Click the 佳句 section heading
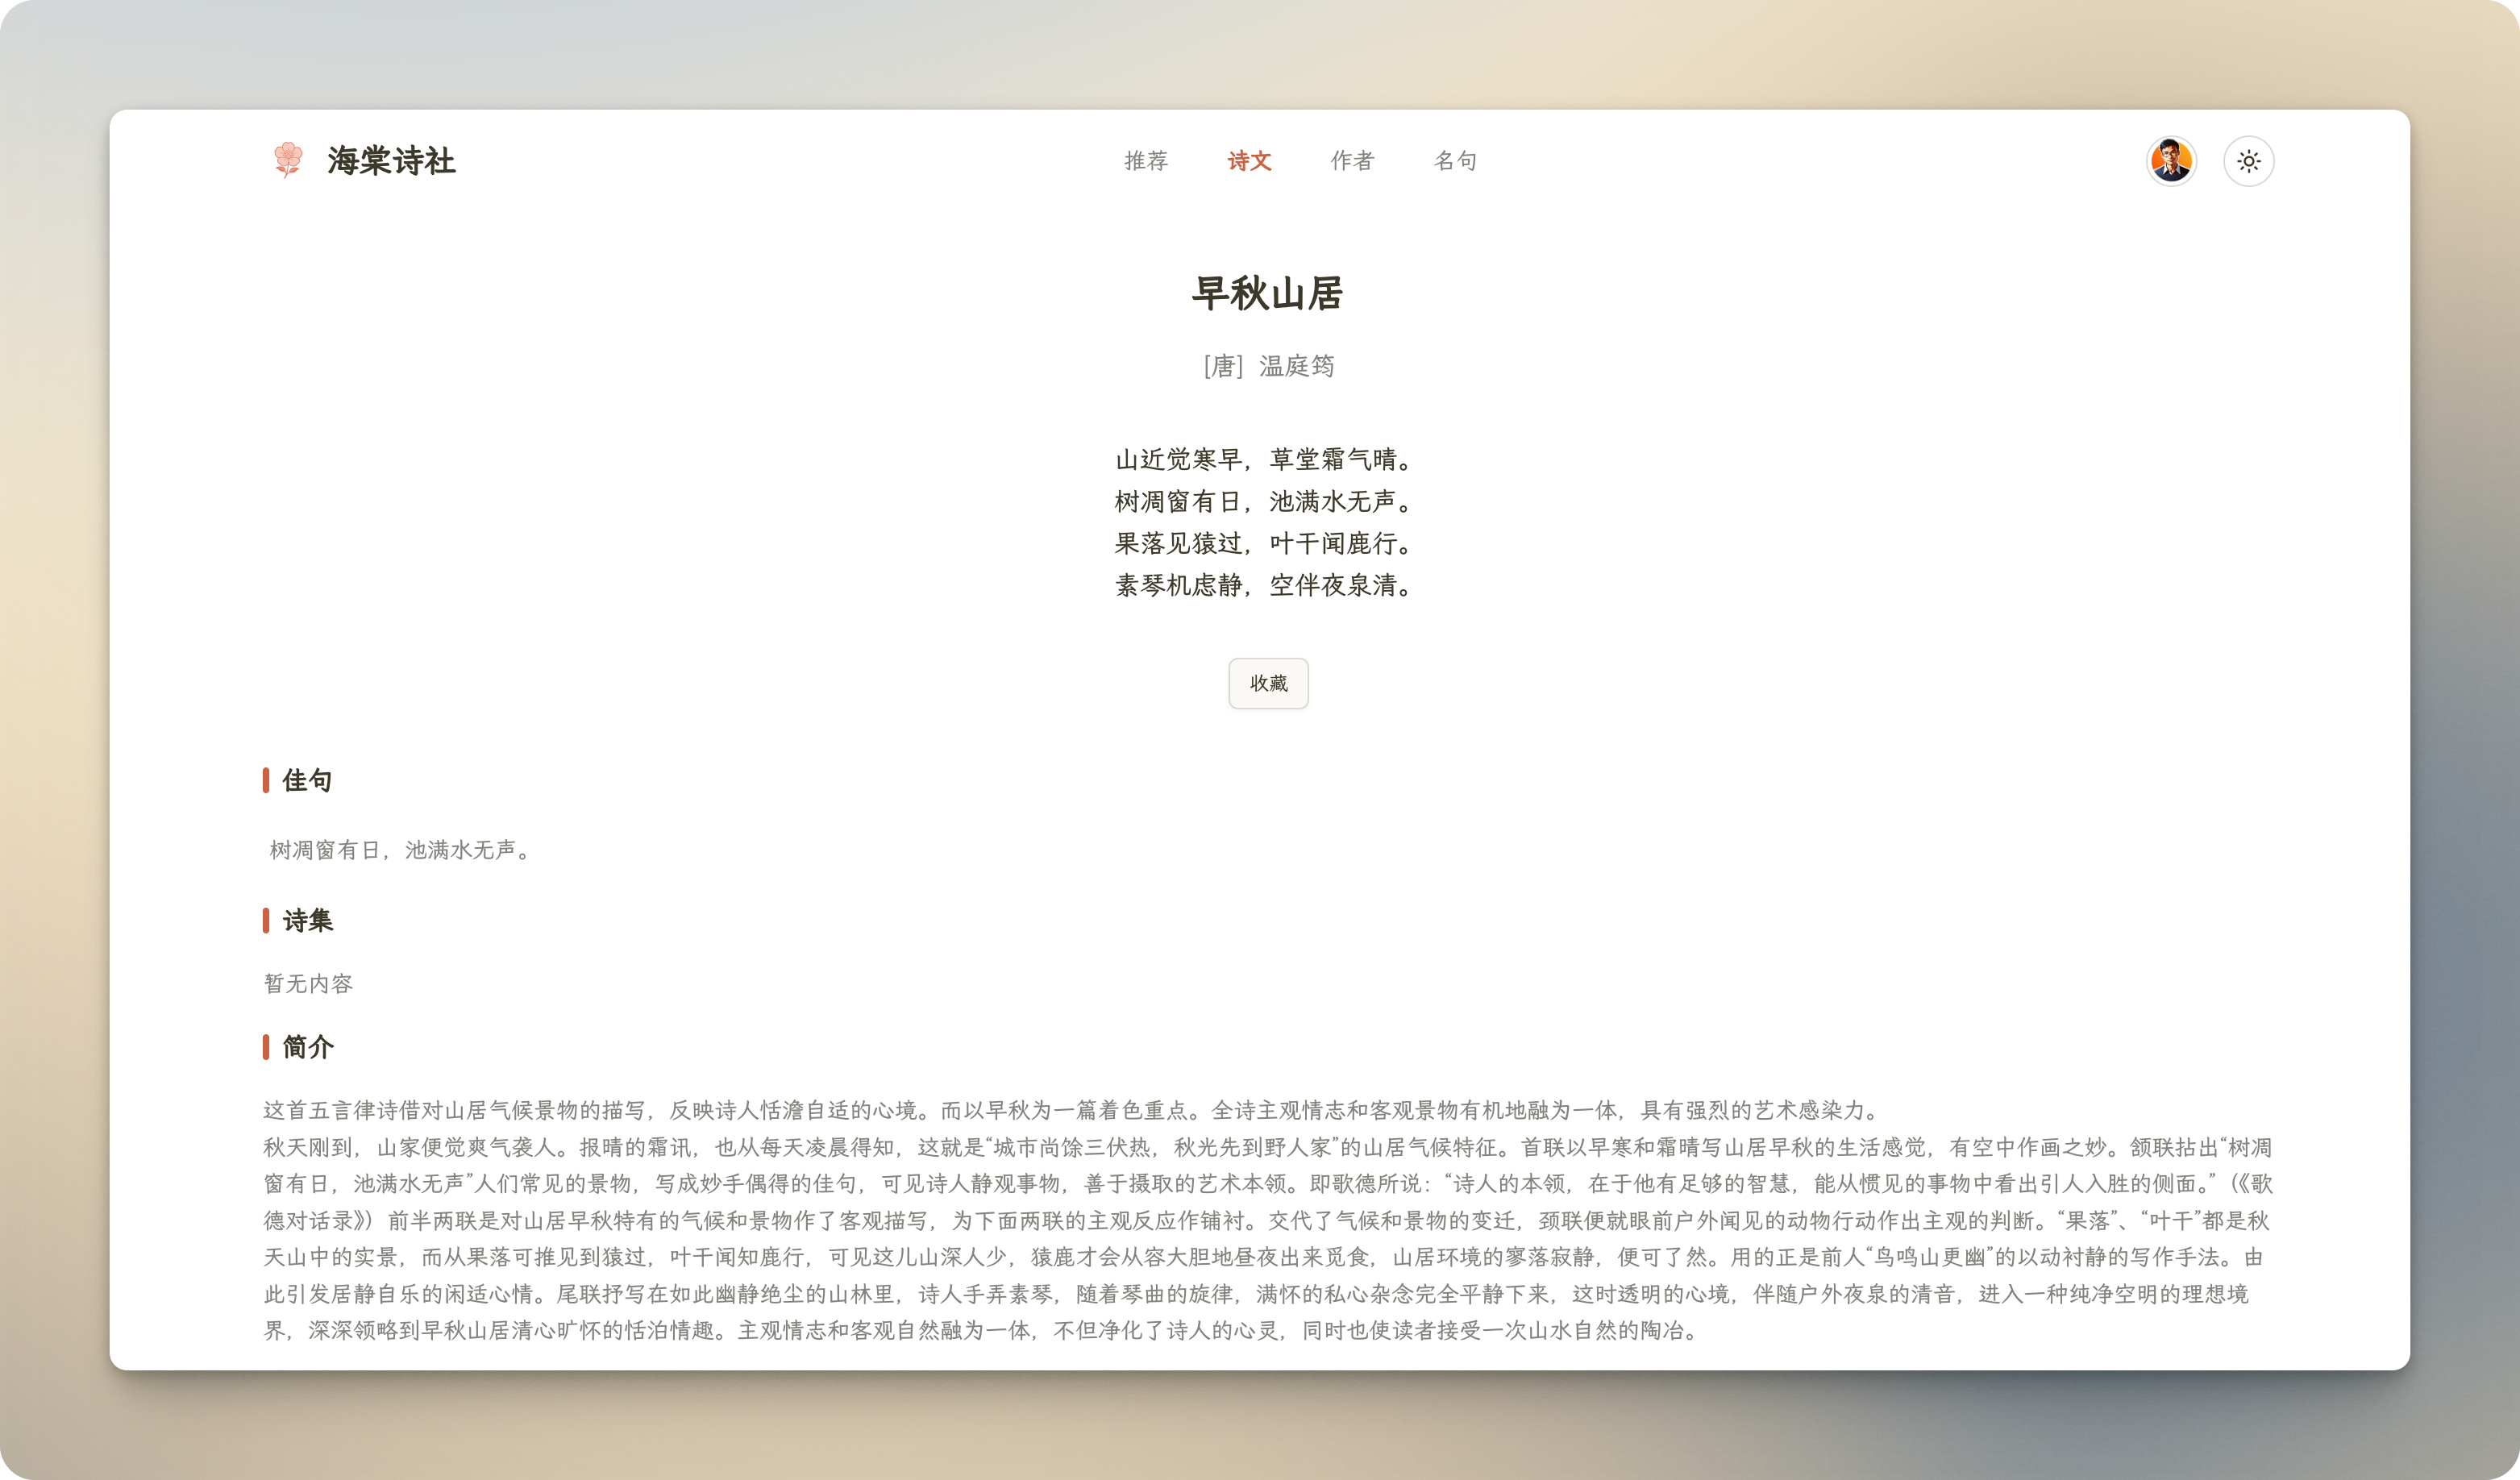 [307, 780]
